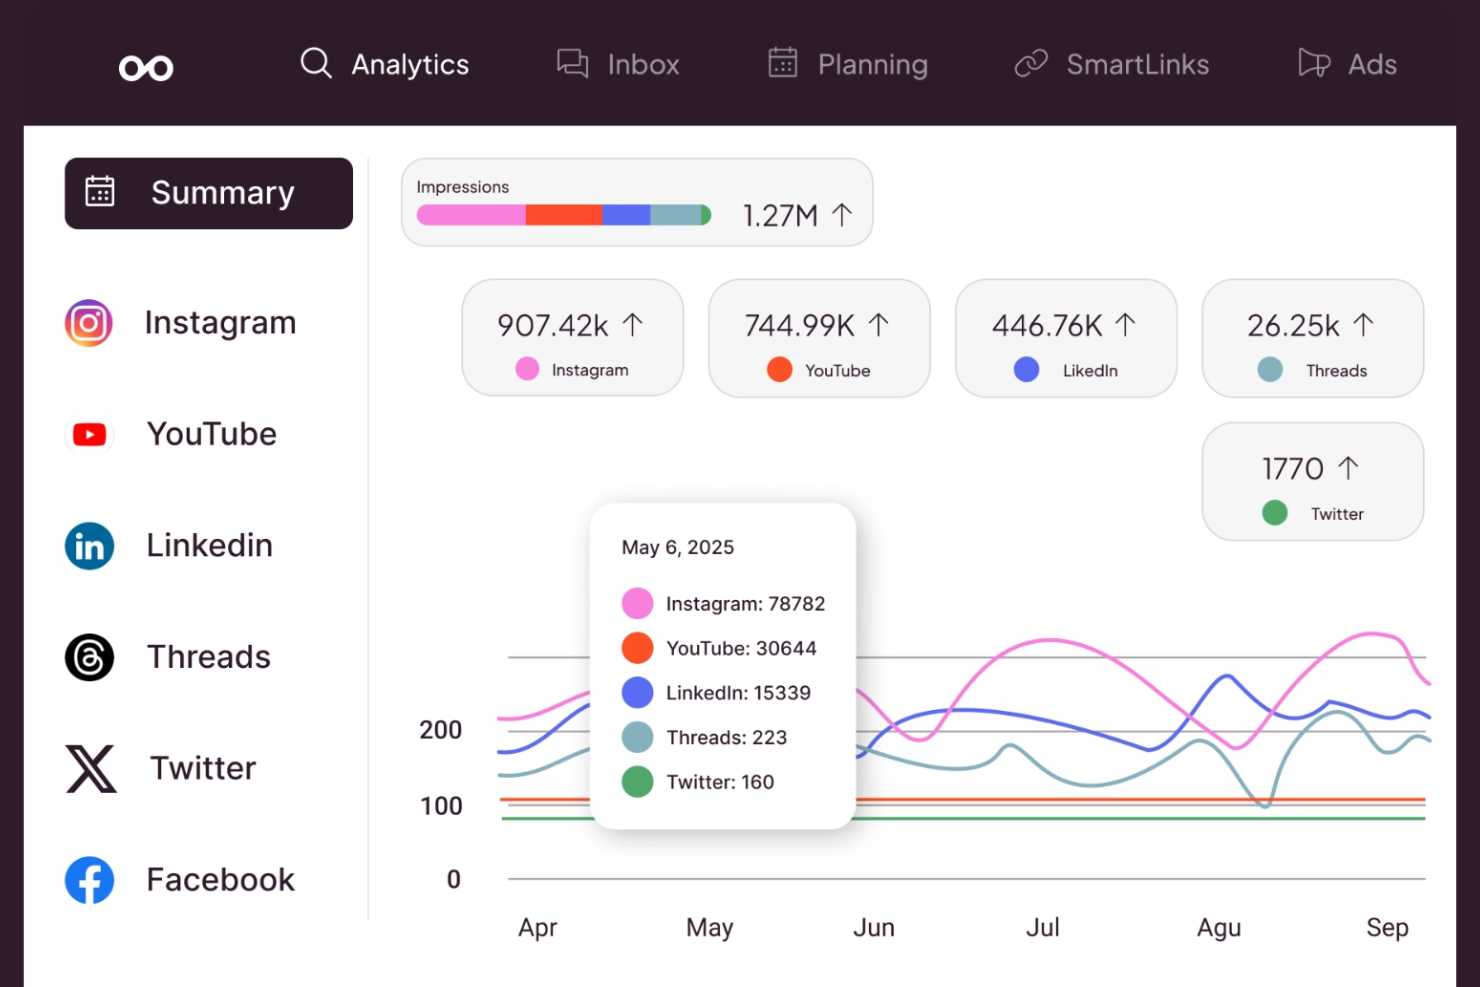Click the green Twitter dot in stat card
The image size is (1480, 987).
pos(1275,513)
